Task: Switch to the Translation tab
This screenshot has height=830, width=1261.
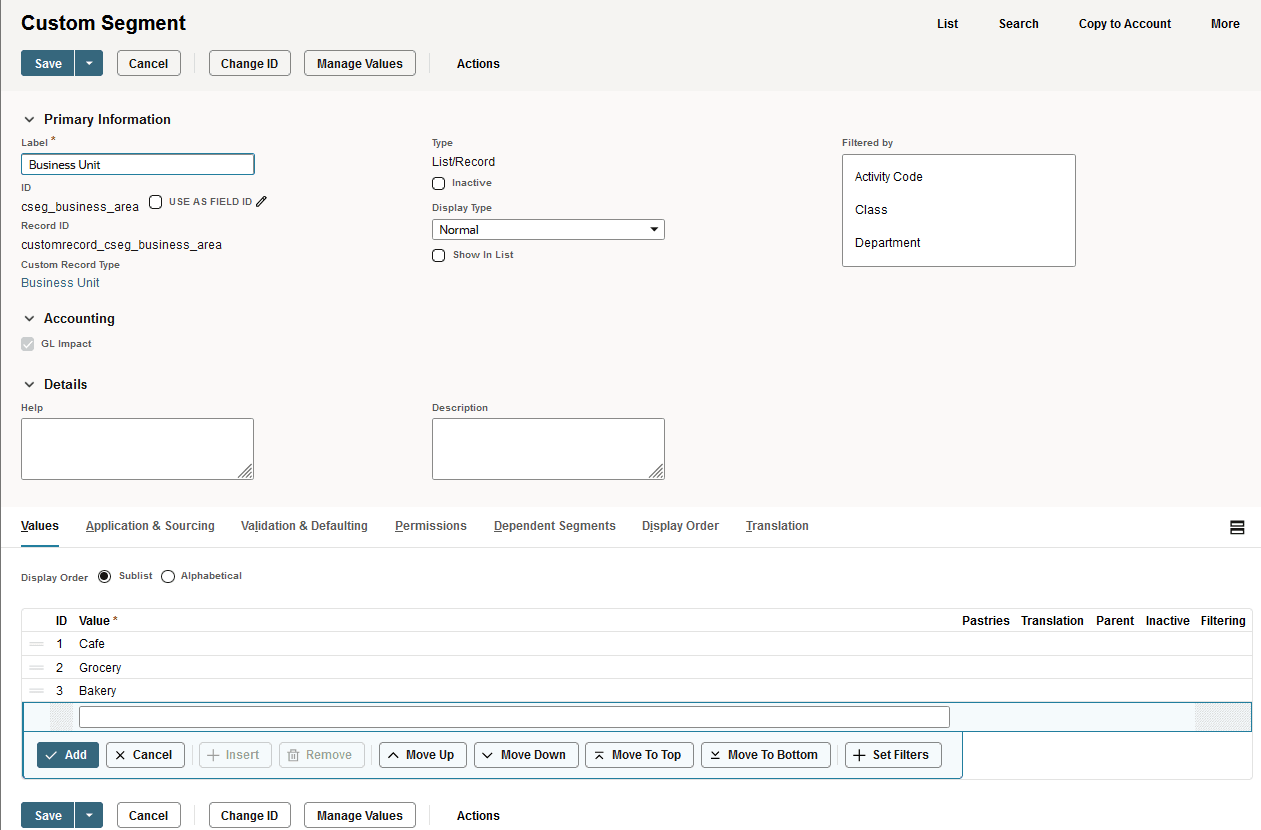Action: point(777,526)
